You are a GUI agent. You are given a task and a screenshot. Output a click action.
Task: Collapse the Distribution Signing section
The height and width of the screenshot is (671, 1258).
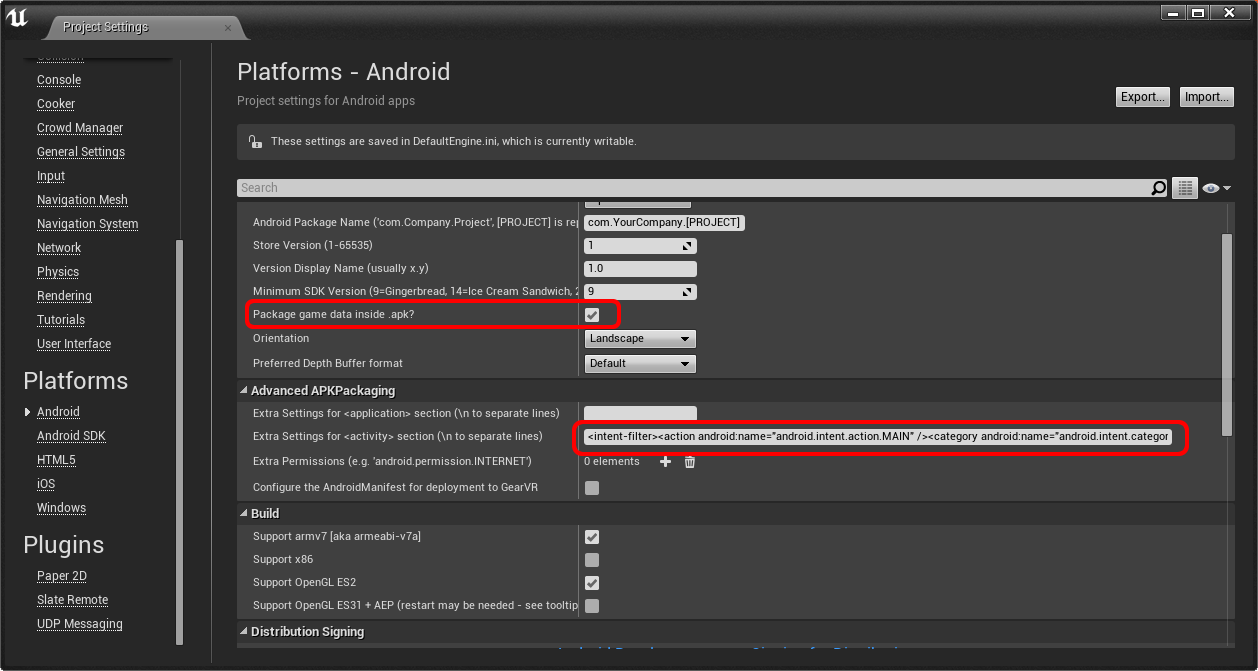(x=243, y=632)
